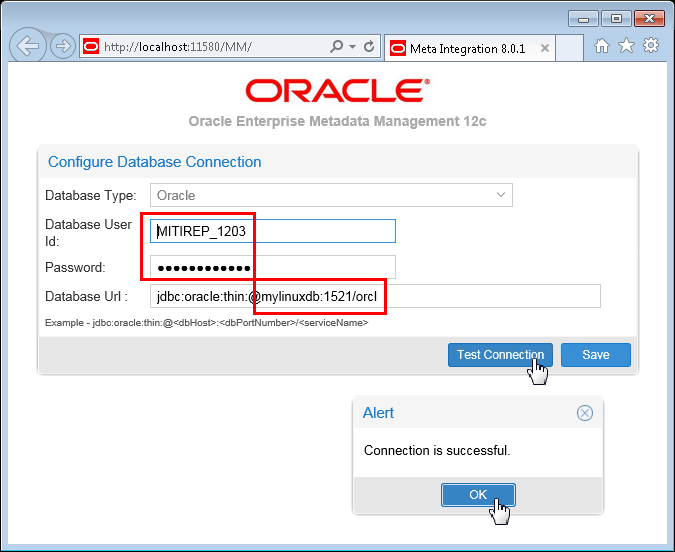675x552 pixels.
Task: Click the JDBC URL example text
Action: [x=207, y=323]
